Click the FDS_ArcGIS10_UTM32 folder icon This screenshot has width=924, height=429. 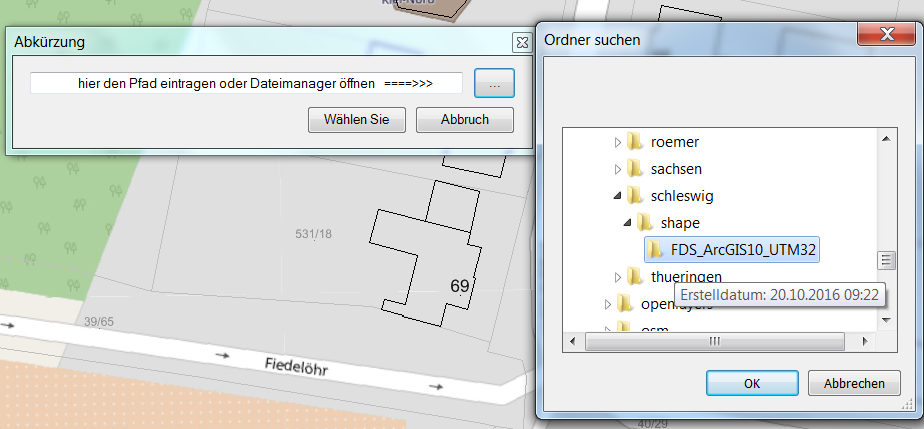click(x=655, y=249)
